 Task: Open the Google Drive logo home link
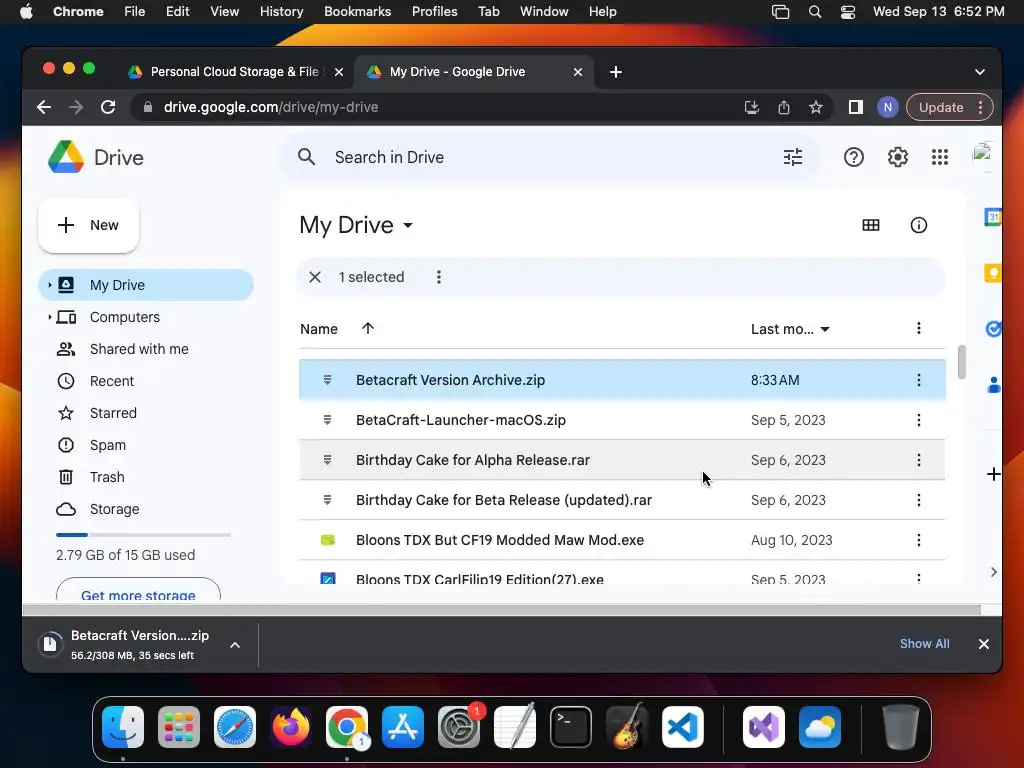pyautogui.click(x=96, y=157)
